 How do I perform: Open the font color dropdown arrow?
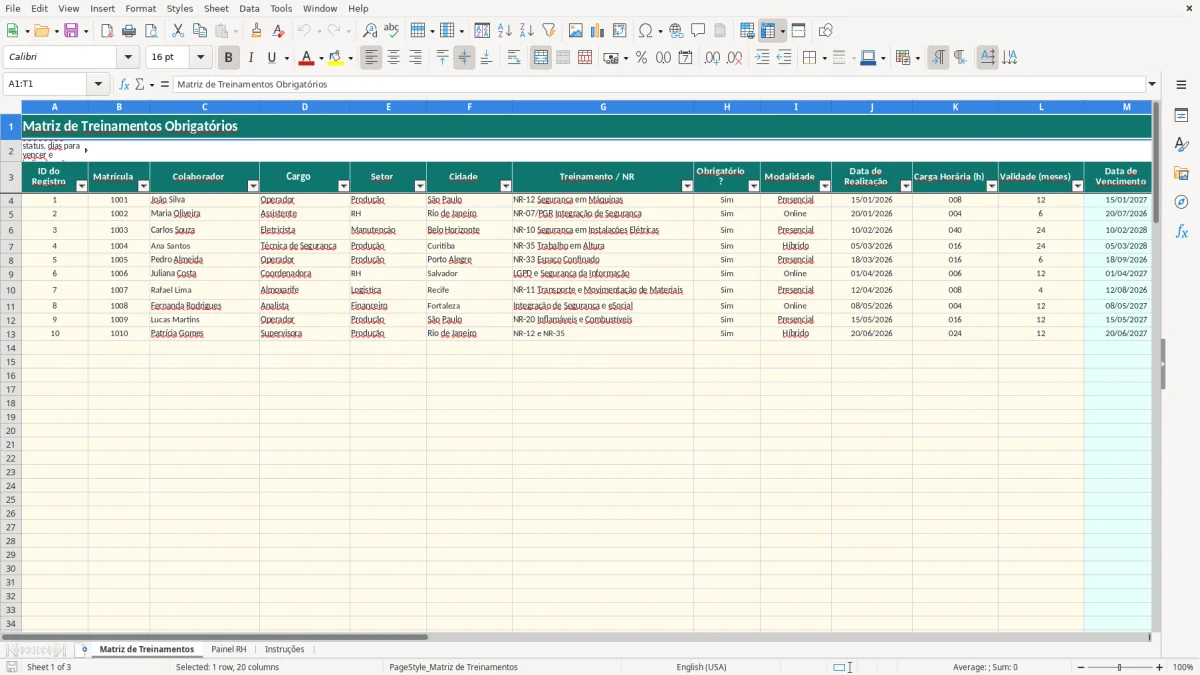click(x=321, y=58)
